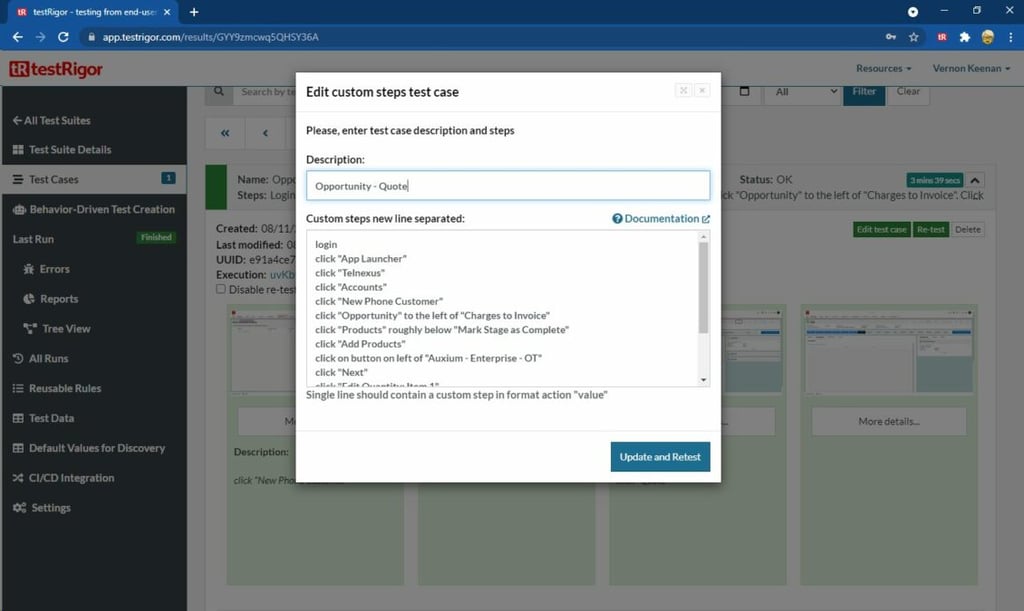The width and height of the screenshot is (1024, 611).
Task: Click the rightmost screenshot thumbnail
Action: 889,351
